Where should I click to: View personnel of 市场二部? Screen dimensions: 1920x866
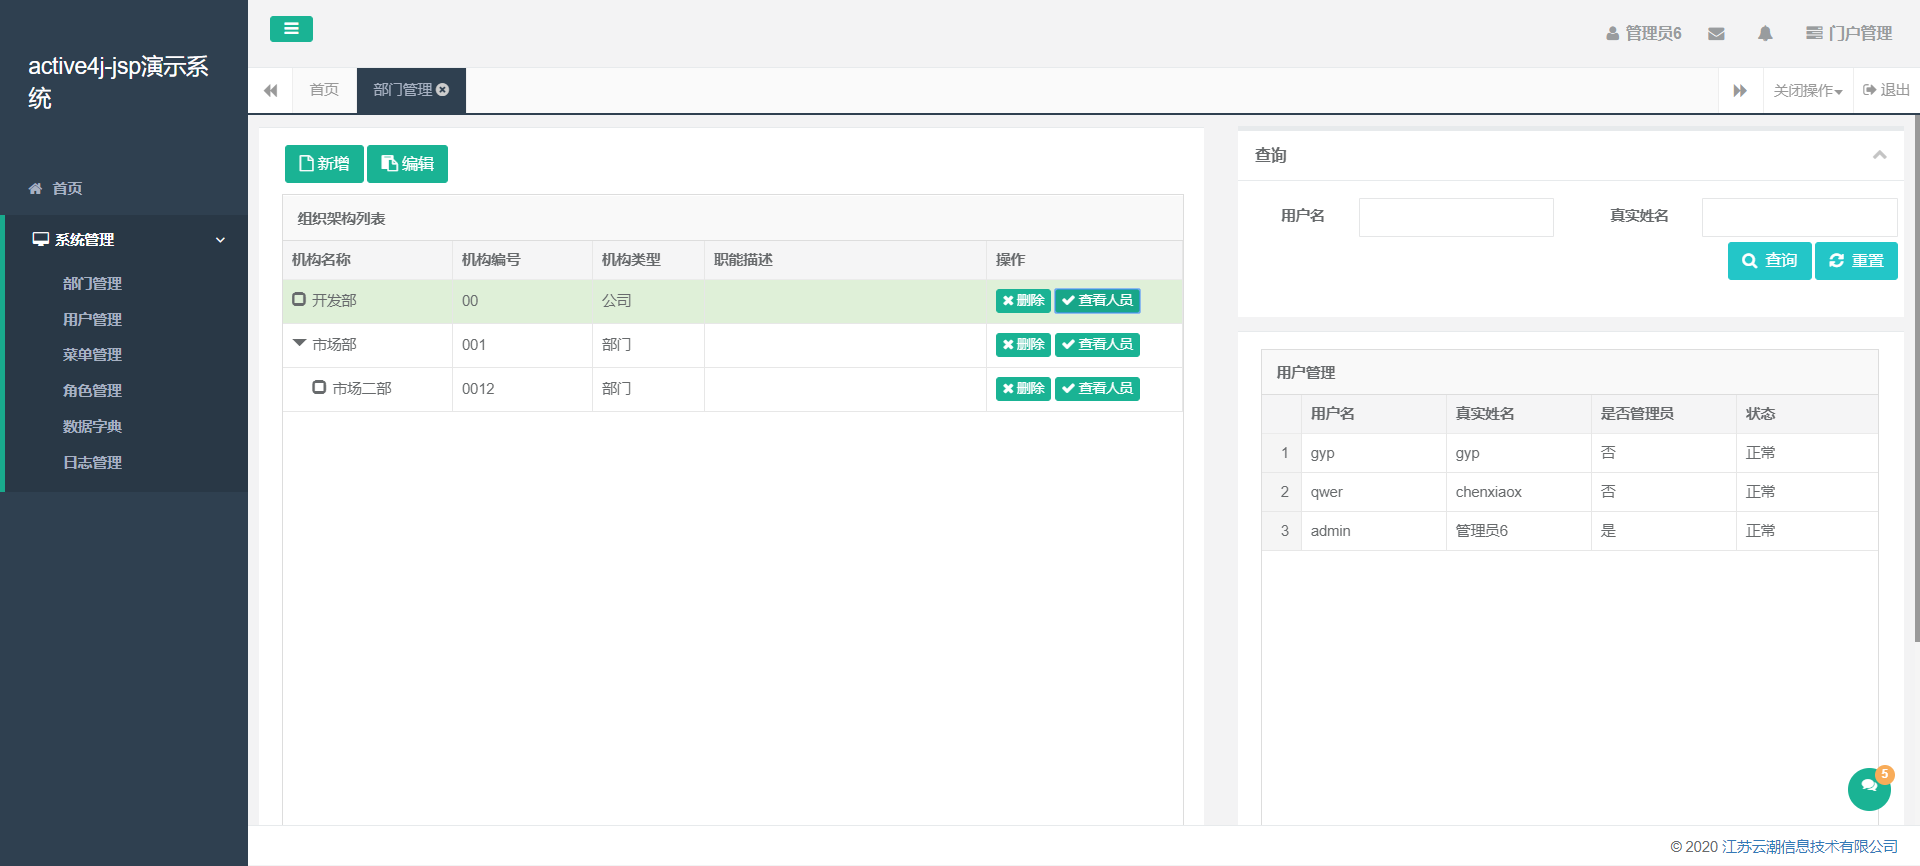tap(1097, 389)
